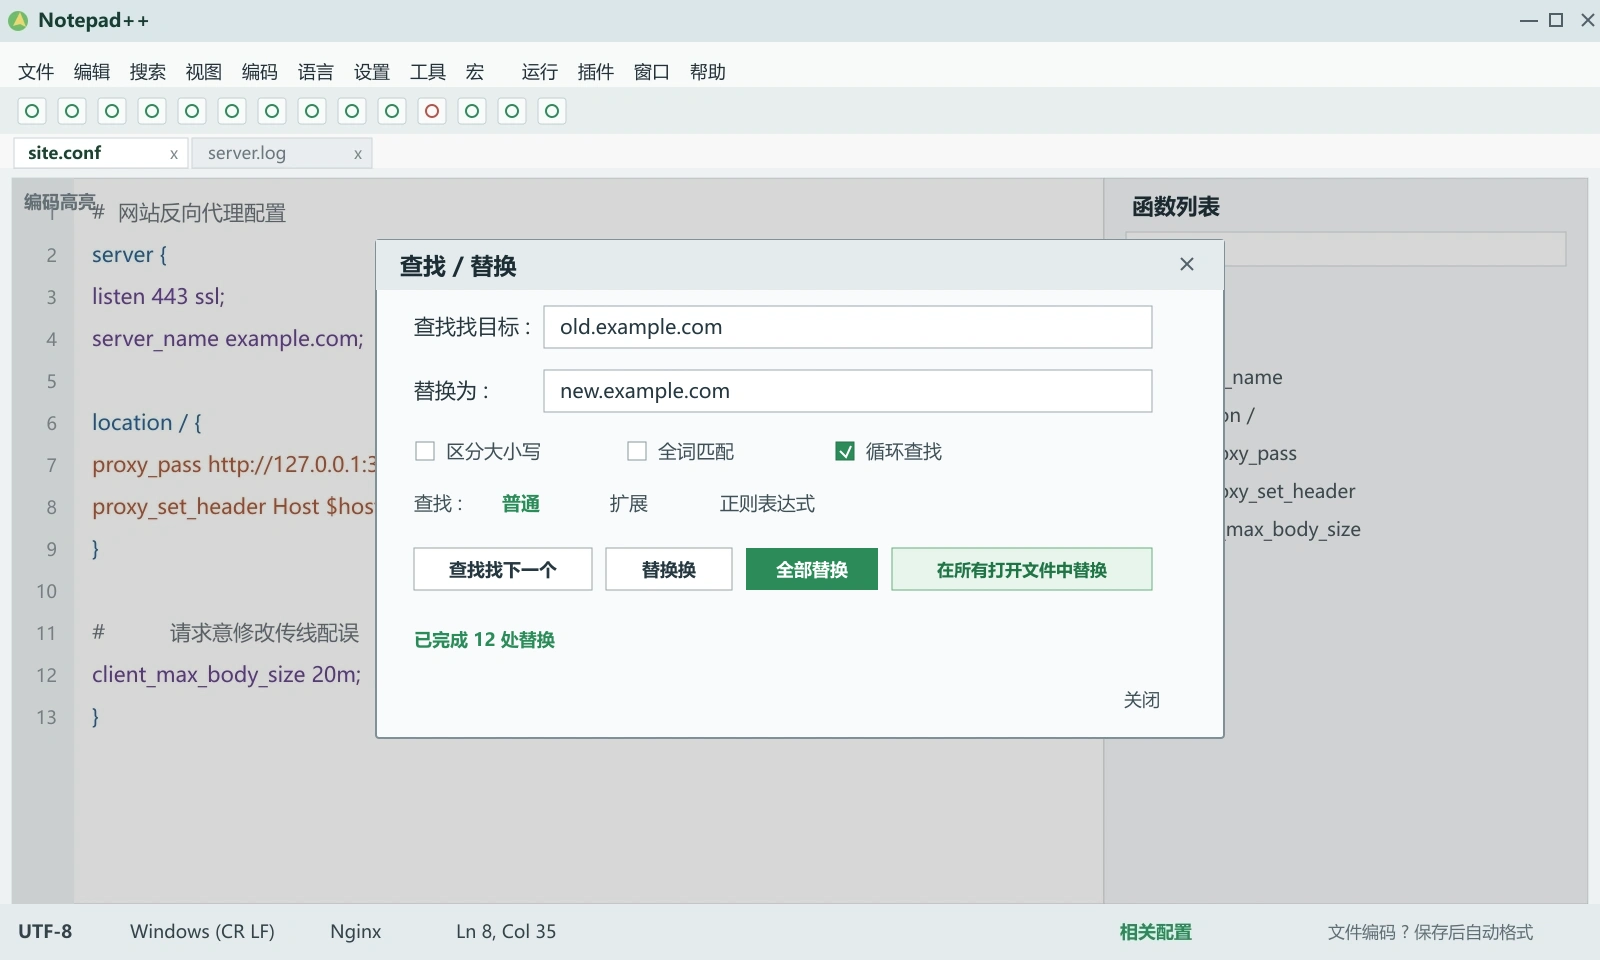Click the UTF-8 encoding in status bar

point(45,932)
